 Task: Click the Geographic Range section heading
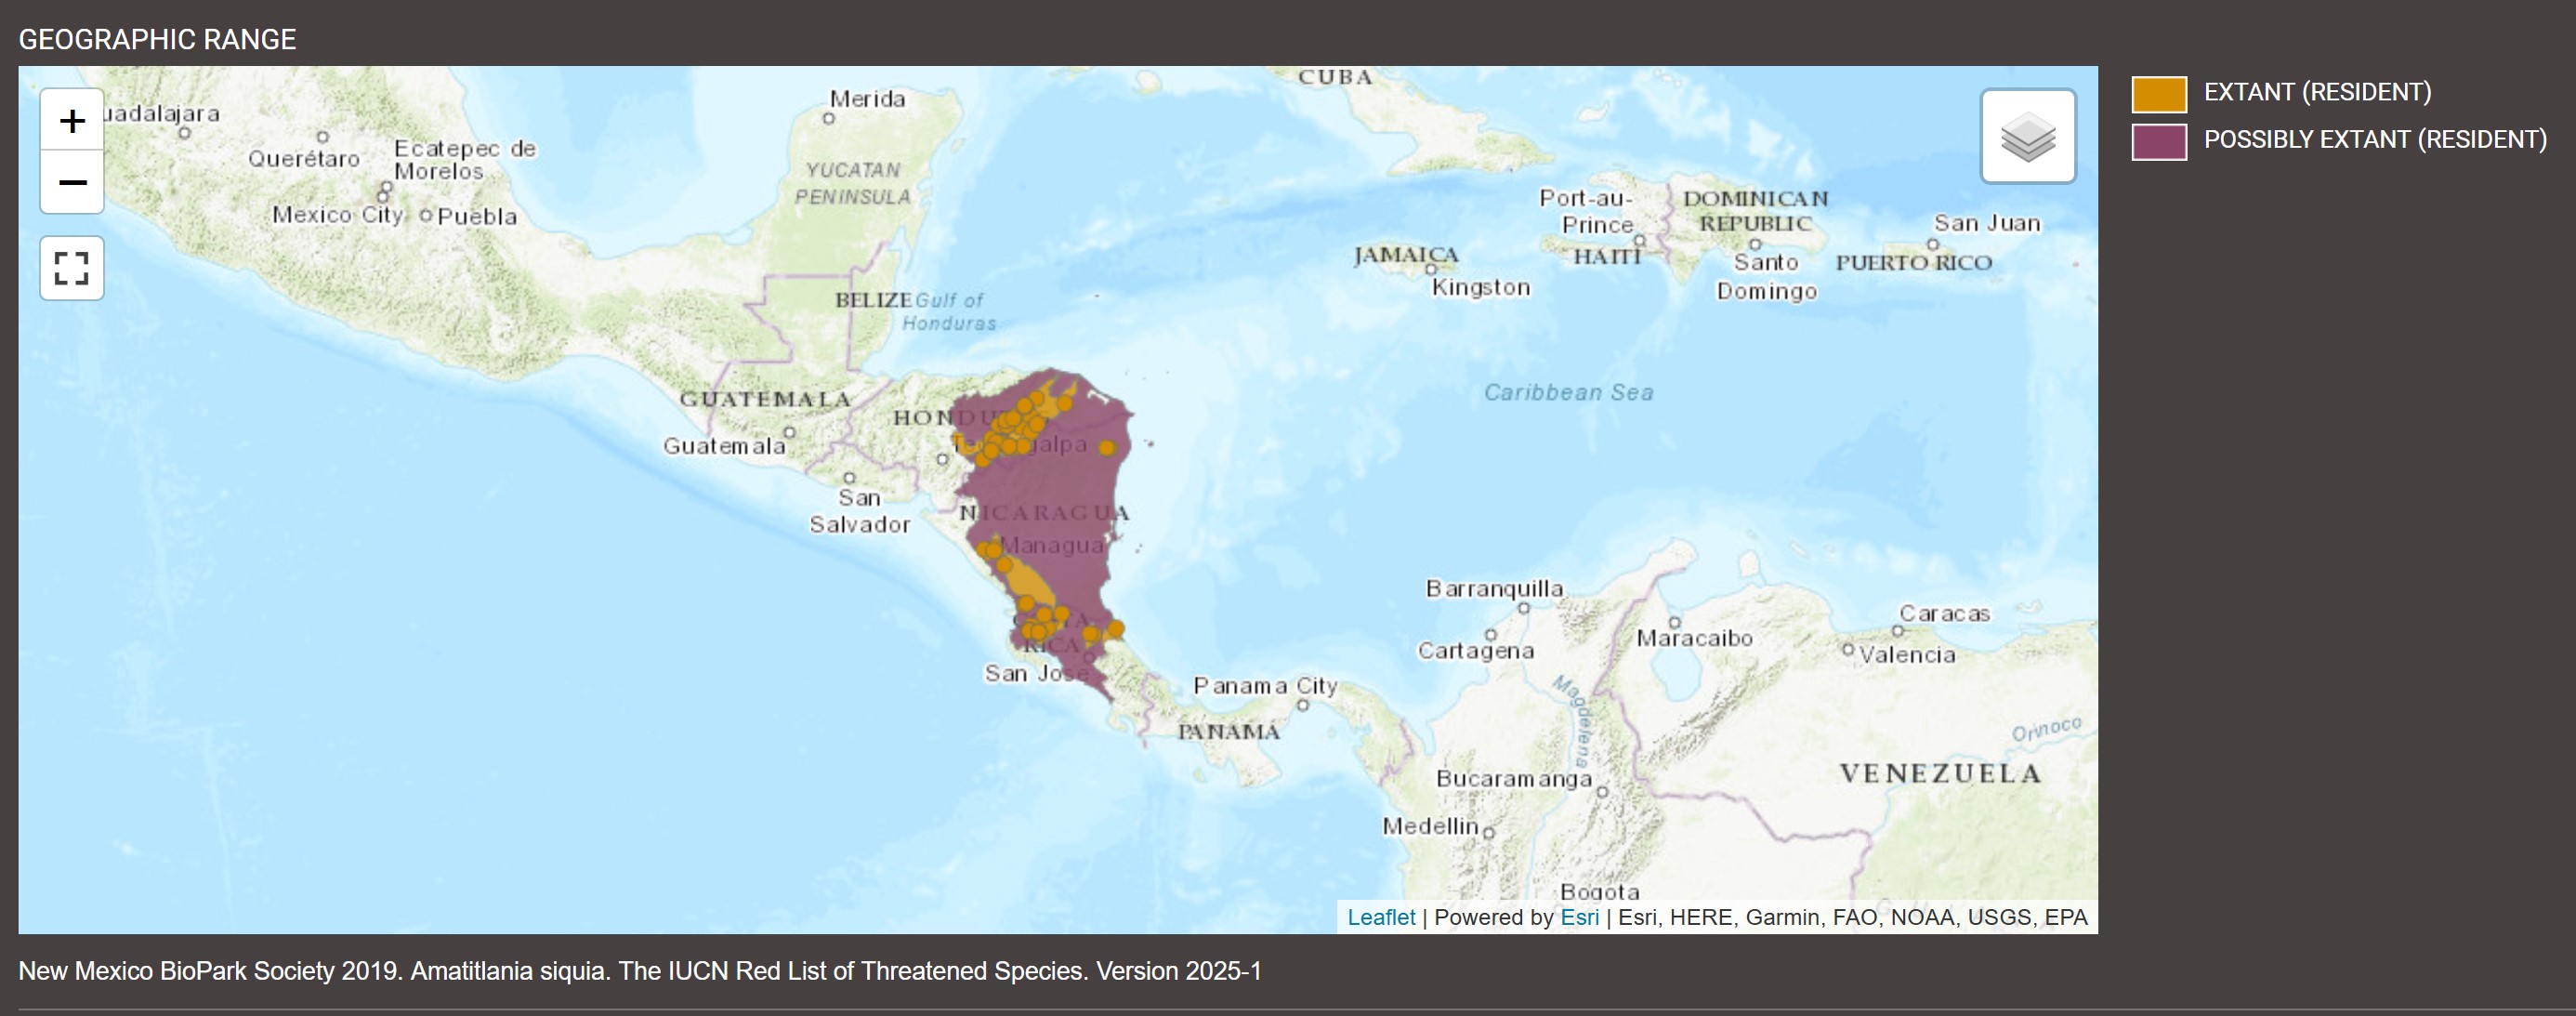[x=157, y=40]
